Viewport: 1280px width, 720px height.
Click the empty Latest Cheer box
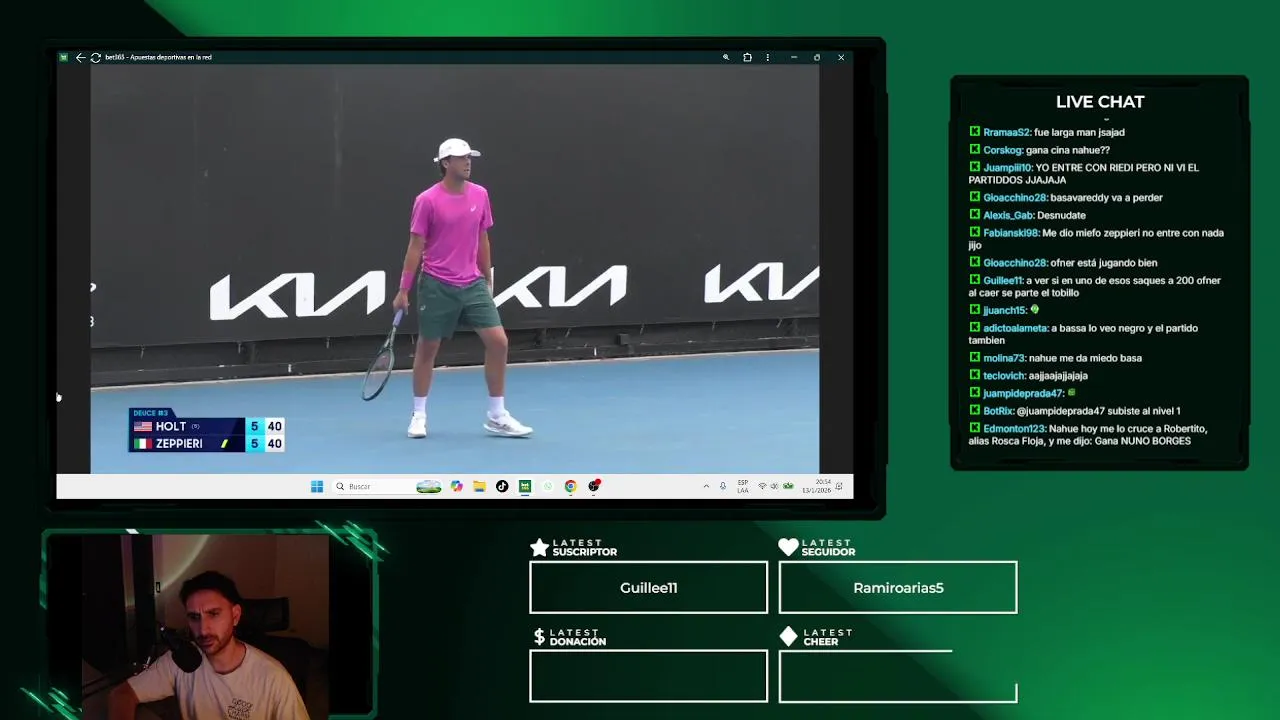[898, 676]
